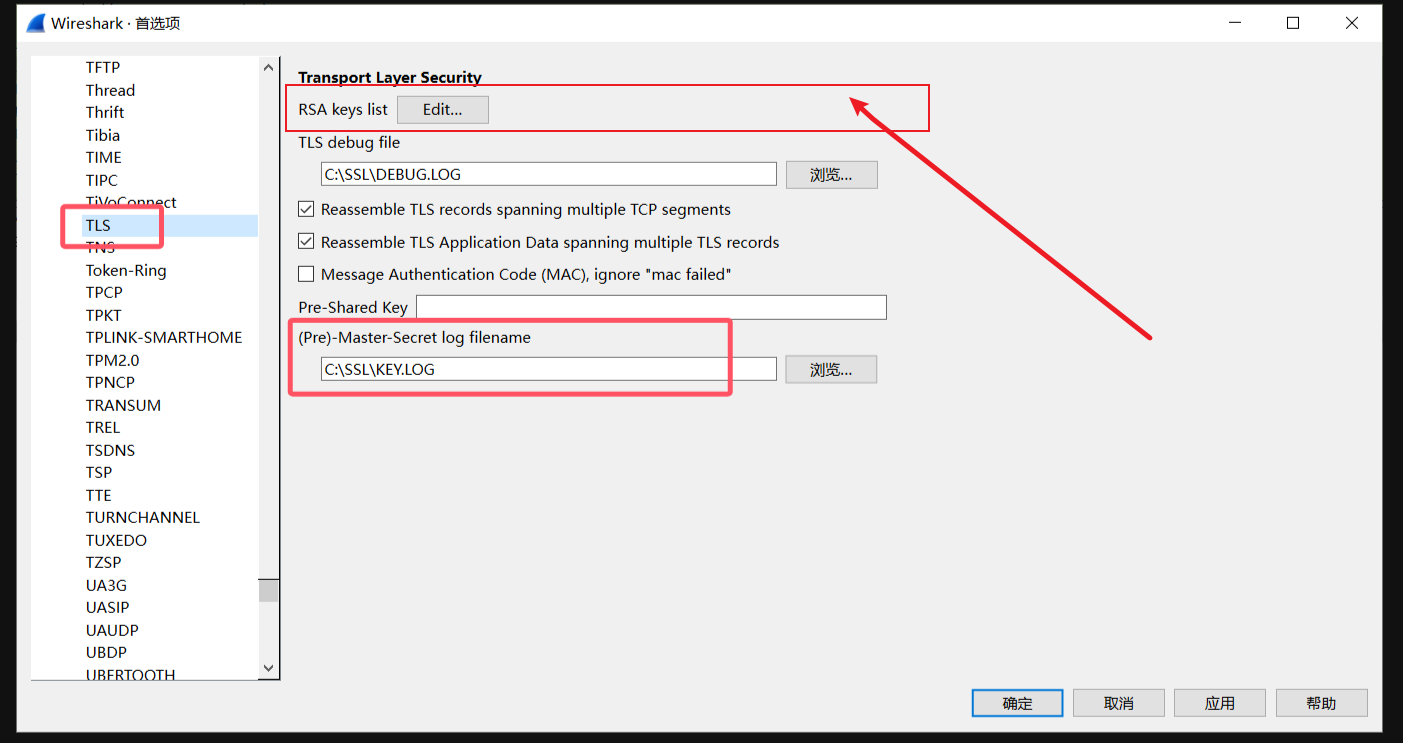1403x743 pixels.
Task: Click the "TLS debug file" label
Action: click(x=349, y=143)
